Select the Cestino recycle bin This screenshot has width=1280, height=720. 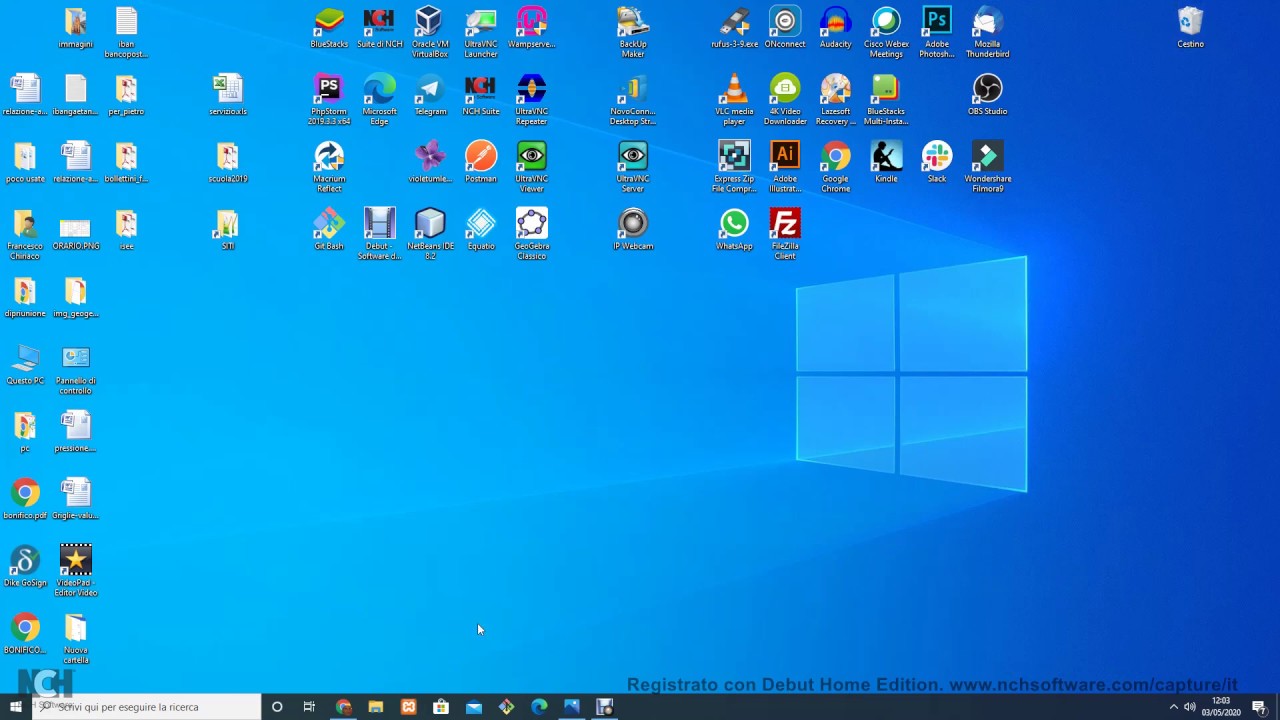(1190, 29)
